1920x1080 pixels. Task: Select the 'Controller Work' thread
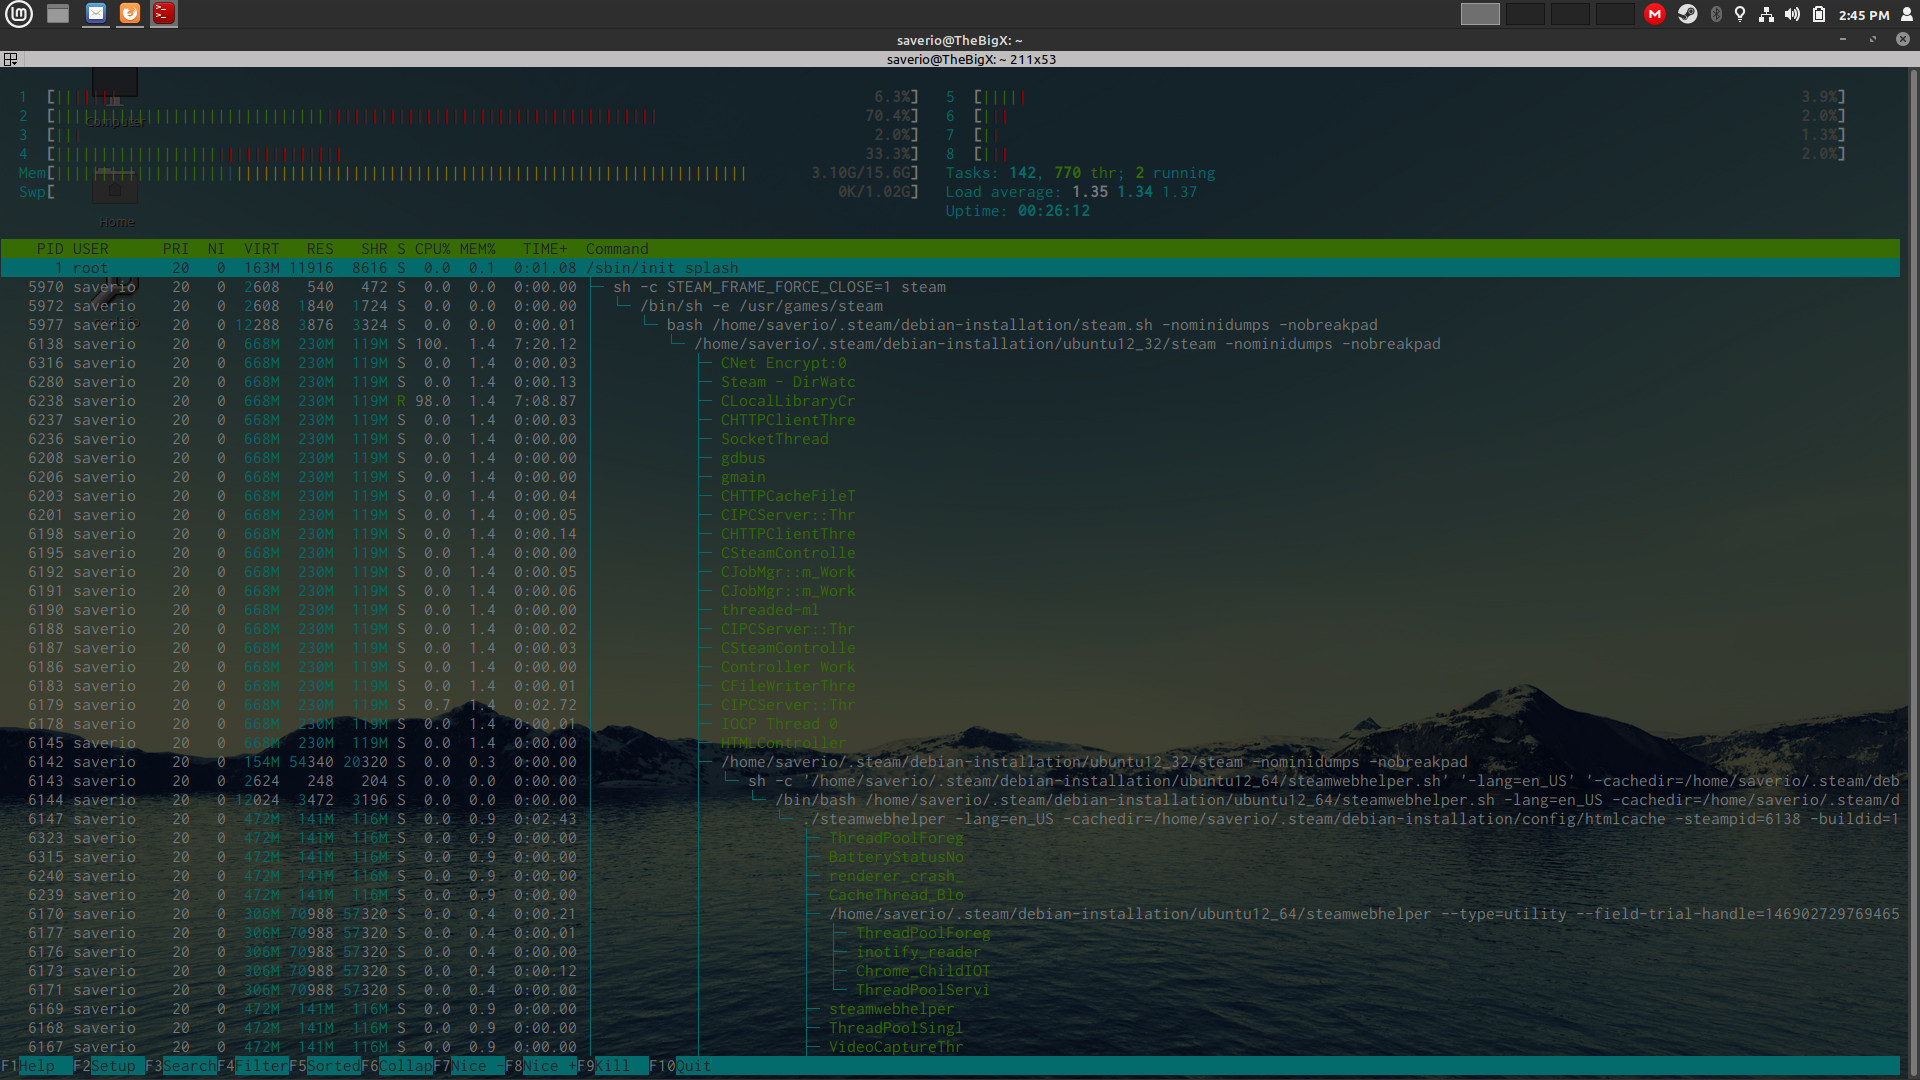point(788,667)
